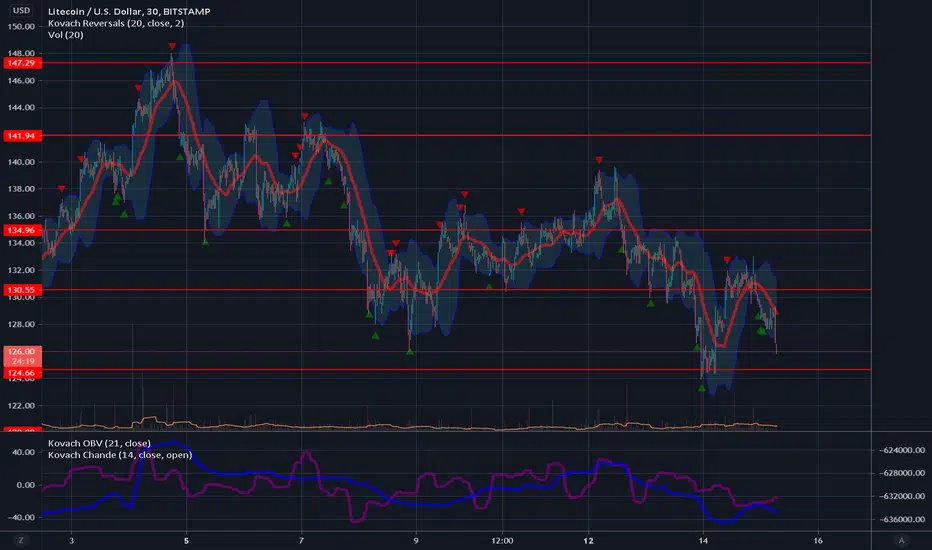Click the A auto-scale icon at bottom right

pyautogui.click(x=901, y=540)
